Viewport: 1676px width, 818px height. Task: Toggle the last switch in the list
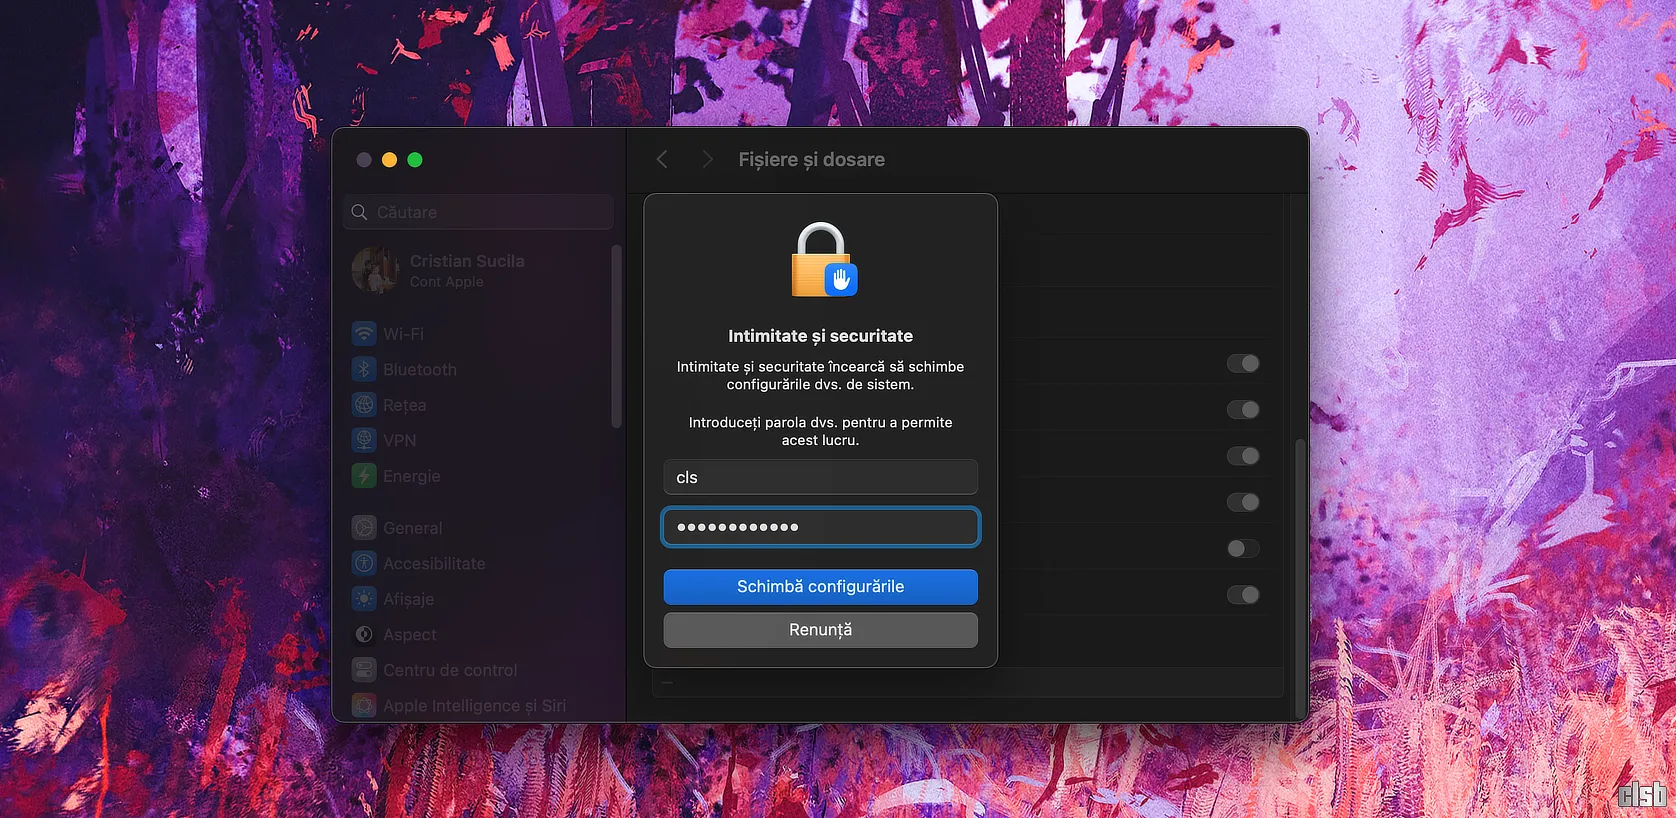(1243, 595)
